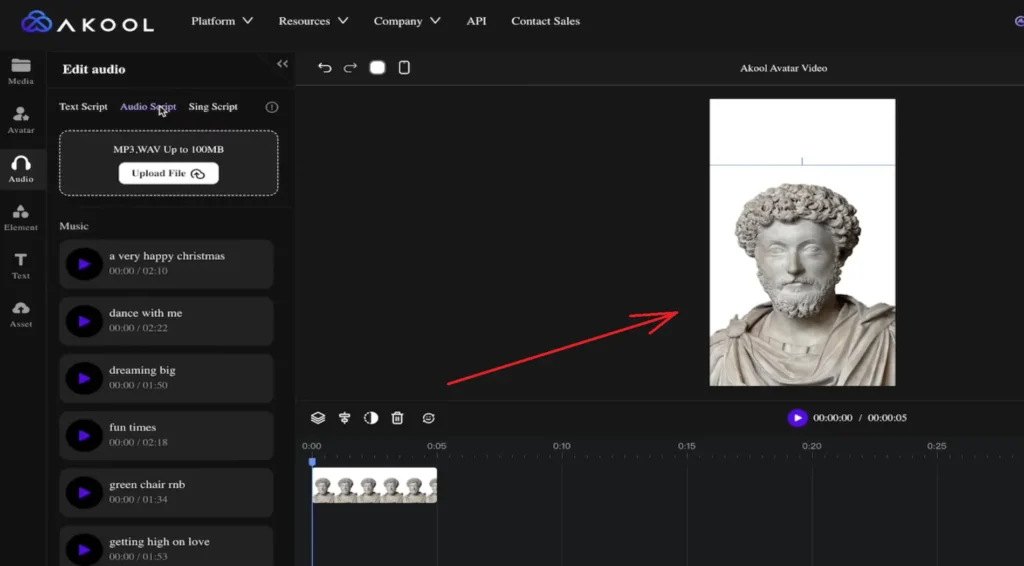
Task: Switch to the Audio Script tab
Action: (148, 106)
